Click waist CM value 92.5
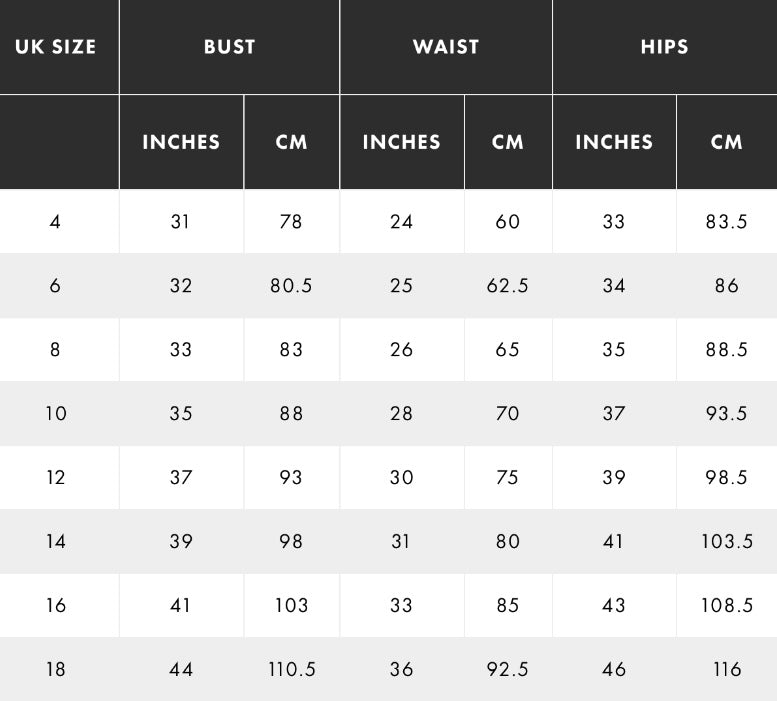Screen dimensions: 777x701 (508, 669)
